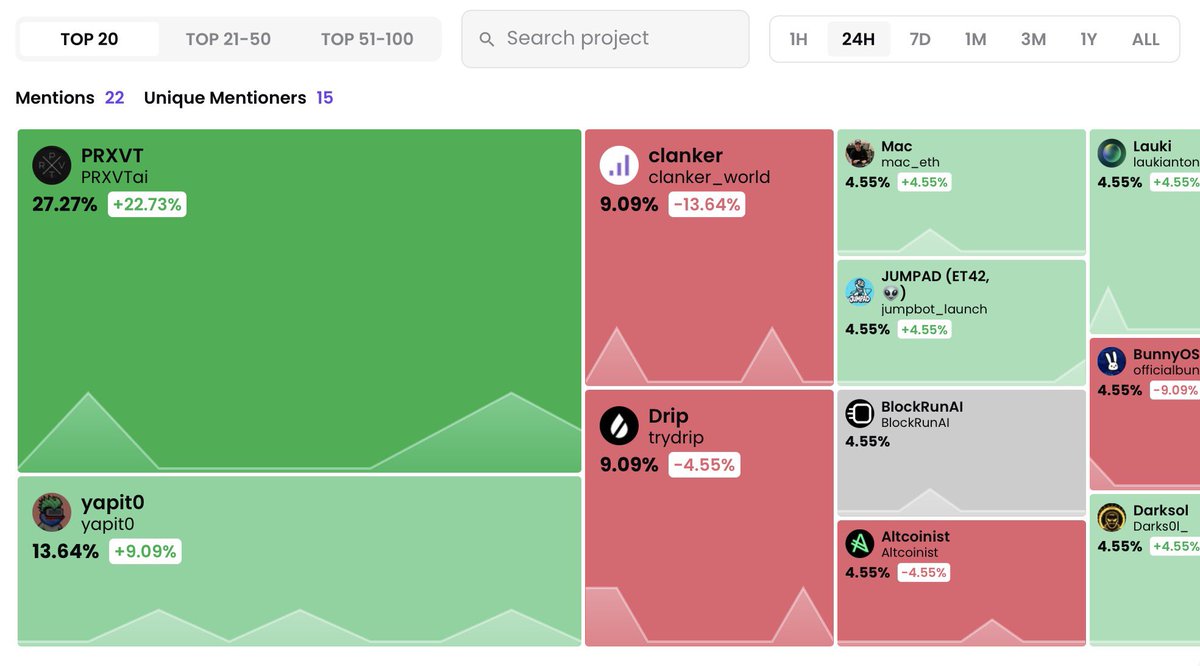Select the 24H time range

tap(858, 39)
